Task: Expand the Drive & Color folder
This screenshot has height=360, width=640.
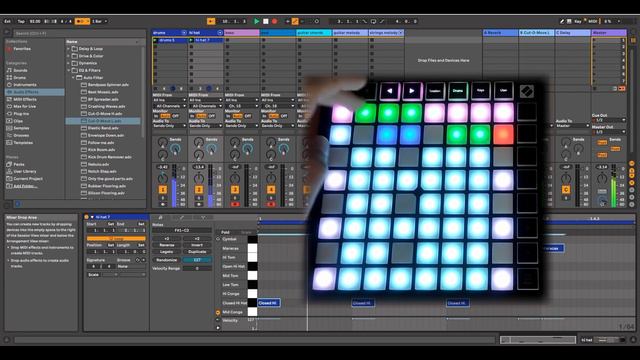Action: 69,56
